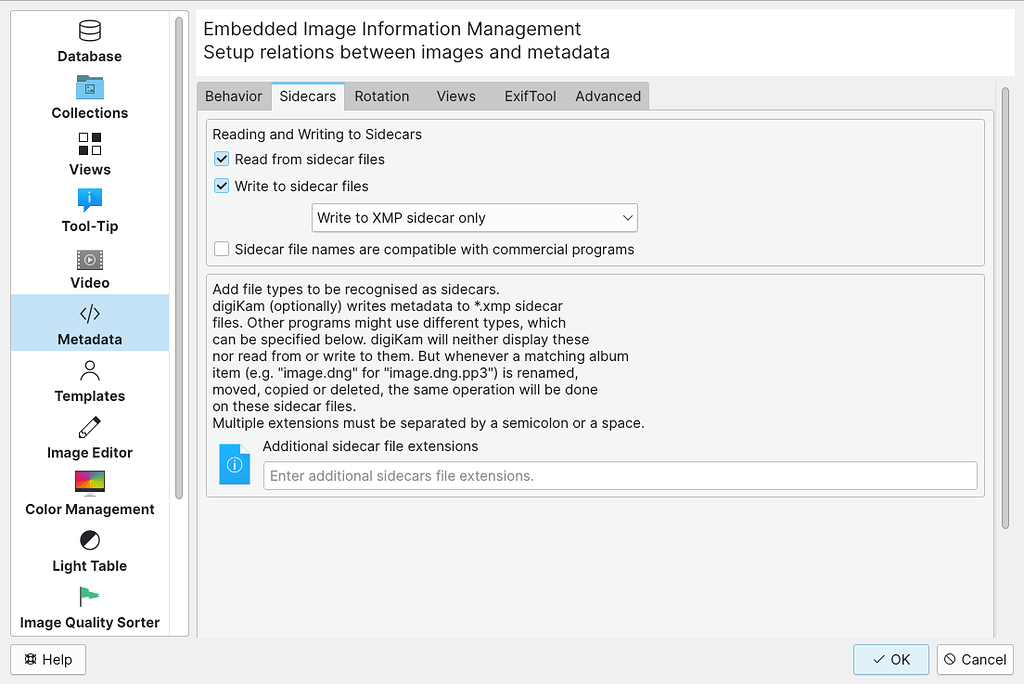Select the Image Editor pencil icon
The width and height of the screenshot is (1024, 684).
point(89,427)
